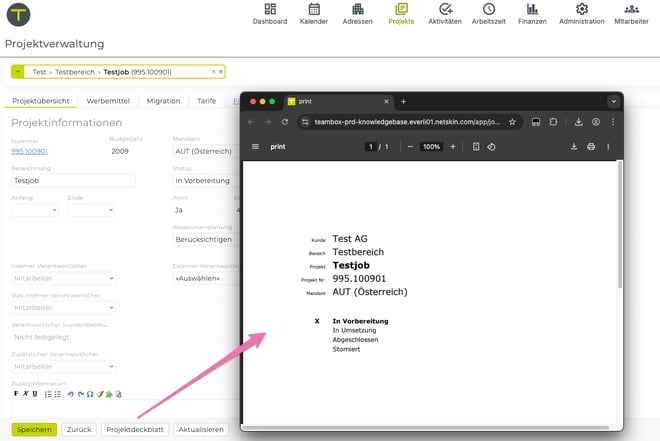Open the Projekte module
This screenshot has height=441, width=660.
pyautogui.click(x=401, y=14)
